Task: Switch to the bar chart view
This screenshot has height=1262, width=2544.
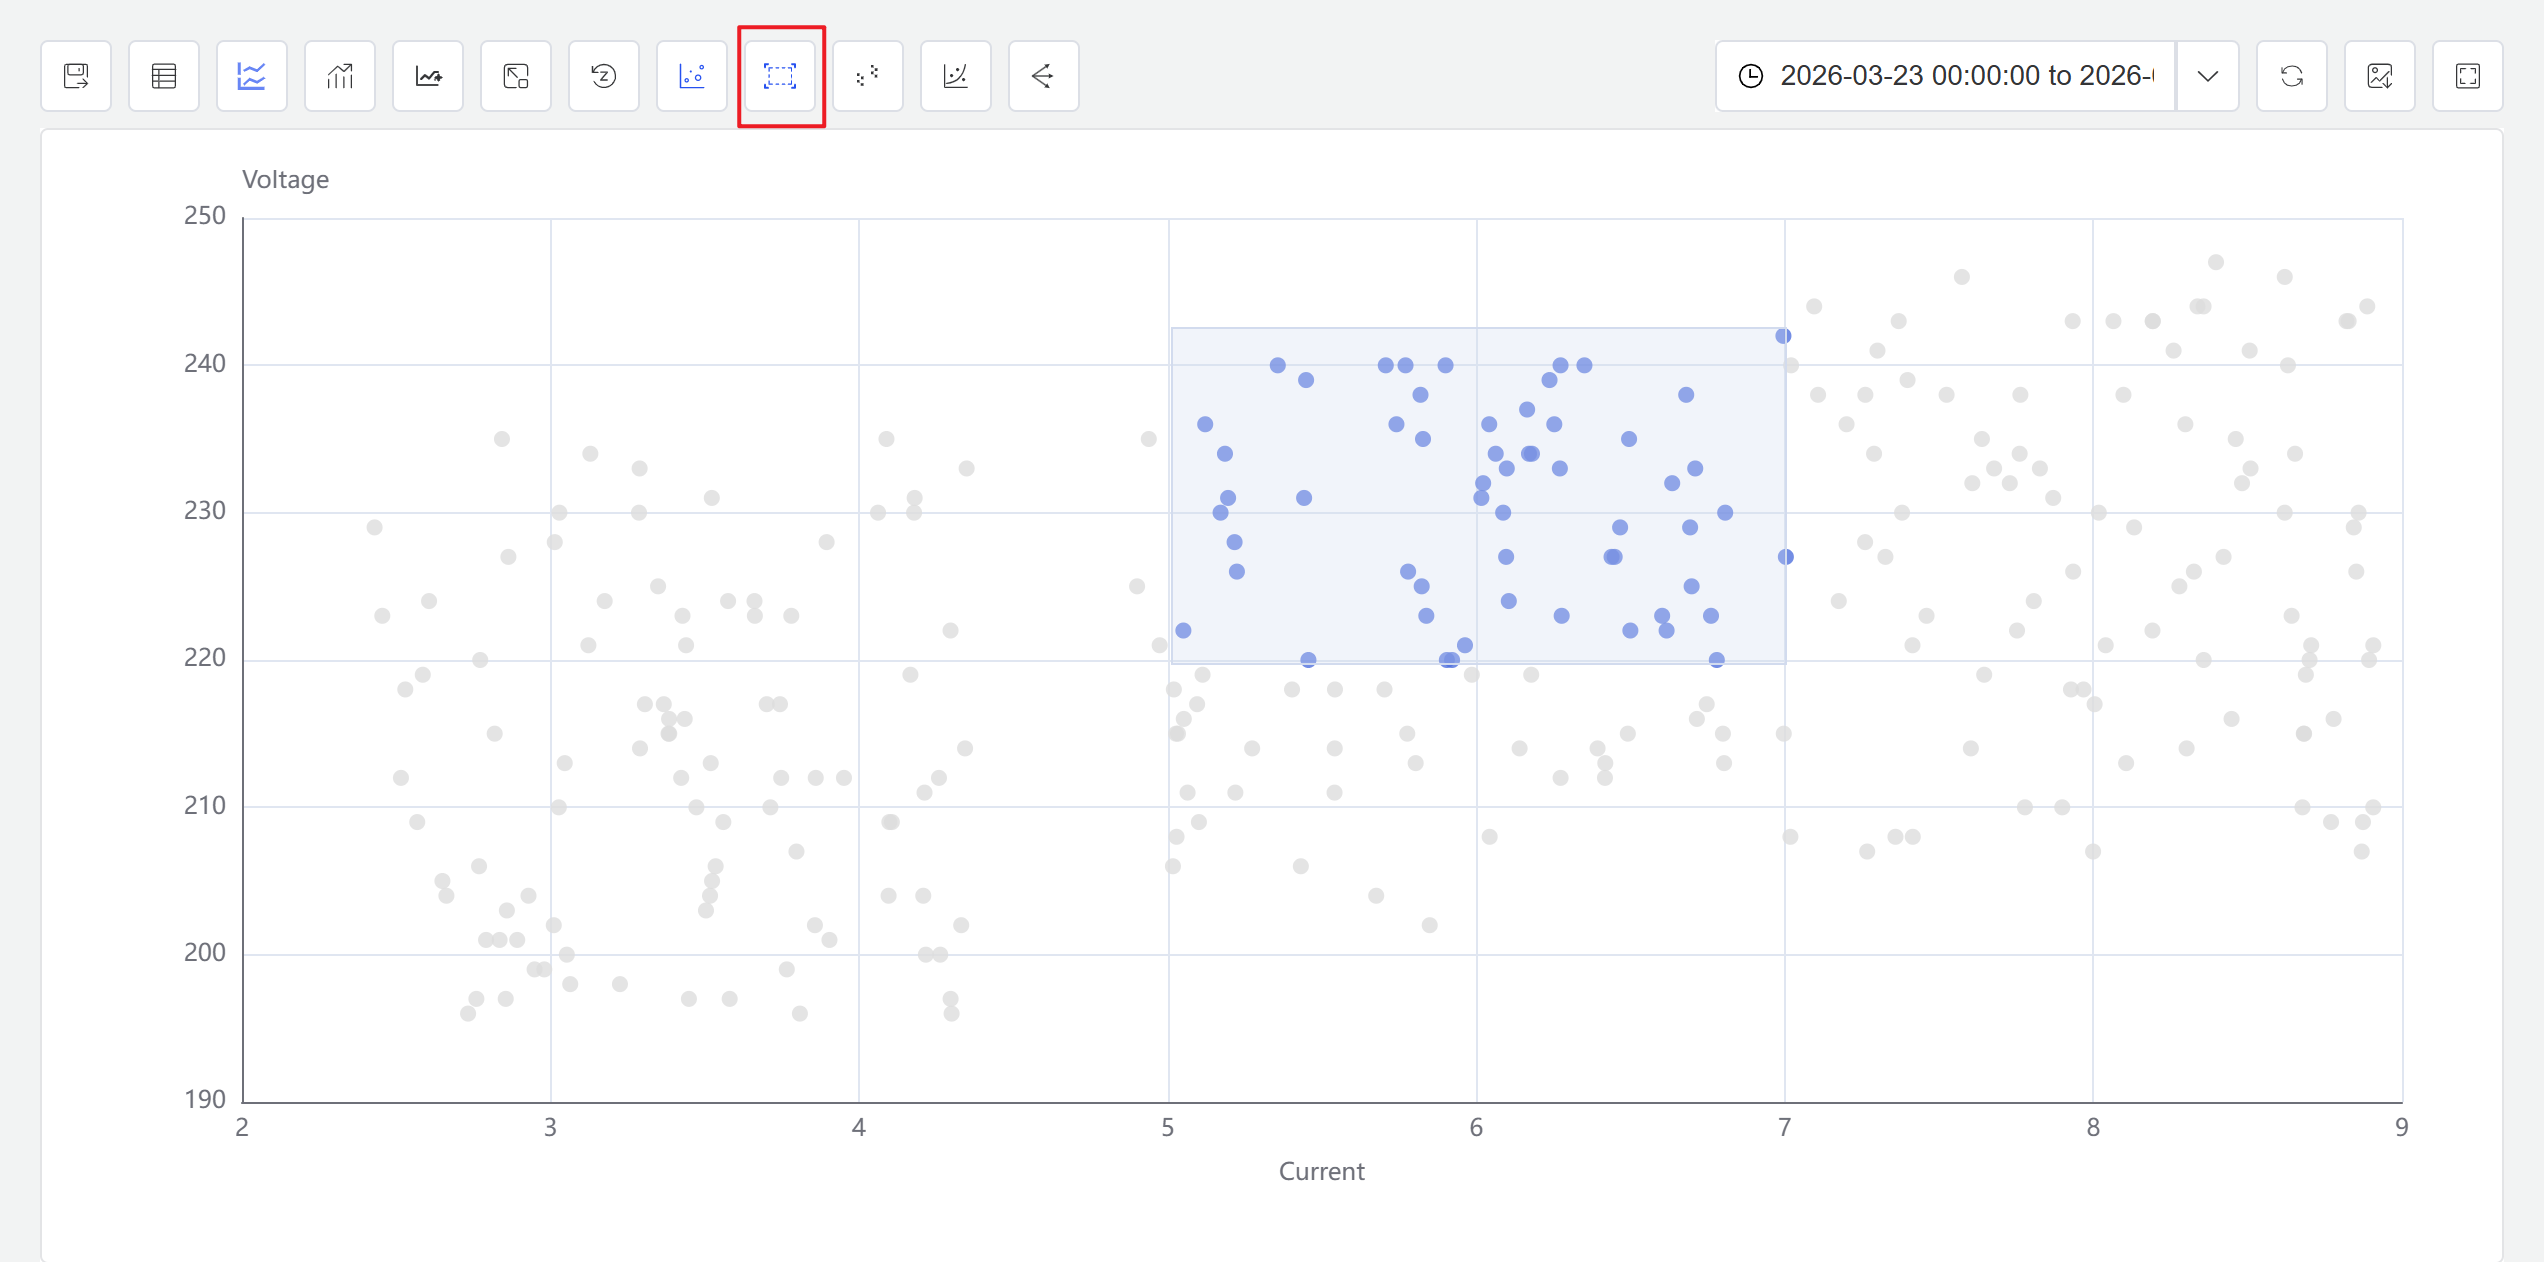Action: pos(340,75)
